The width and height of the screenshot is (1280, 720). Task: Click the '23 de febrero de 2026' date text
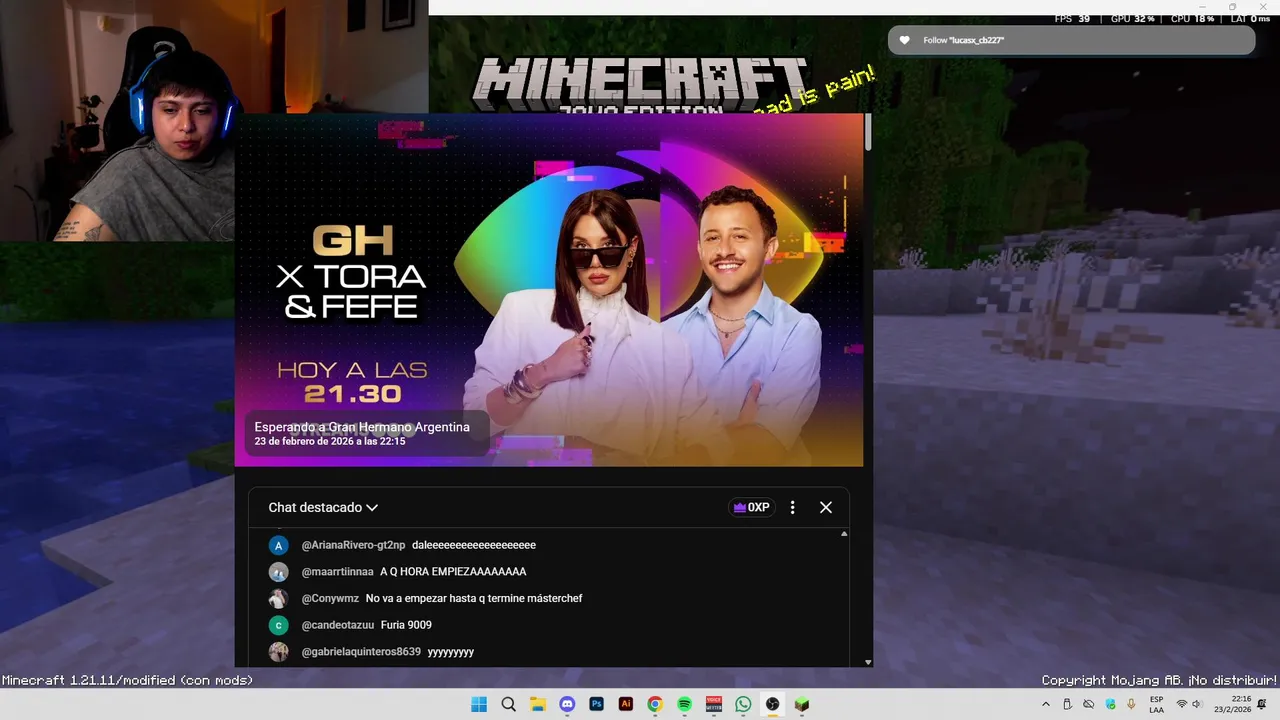coord(330,441)
